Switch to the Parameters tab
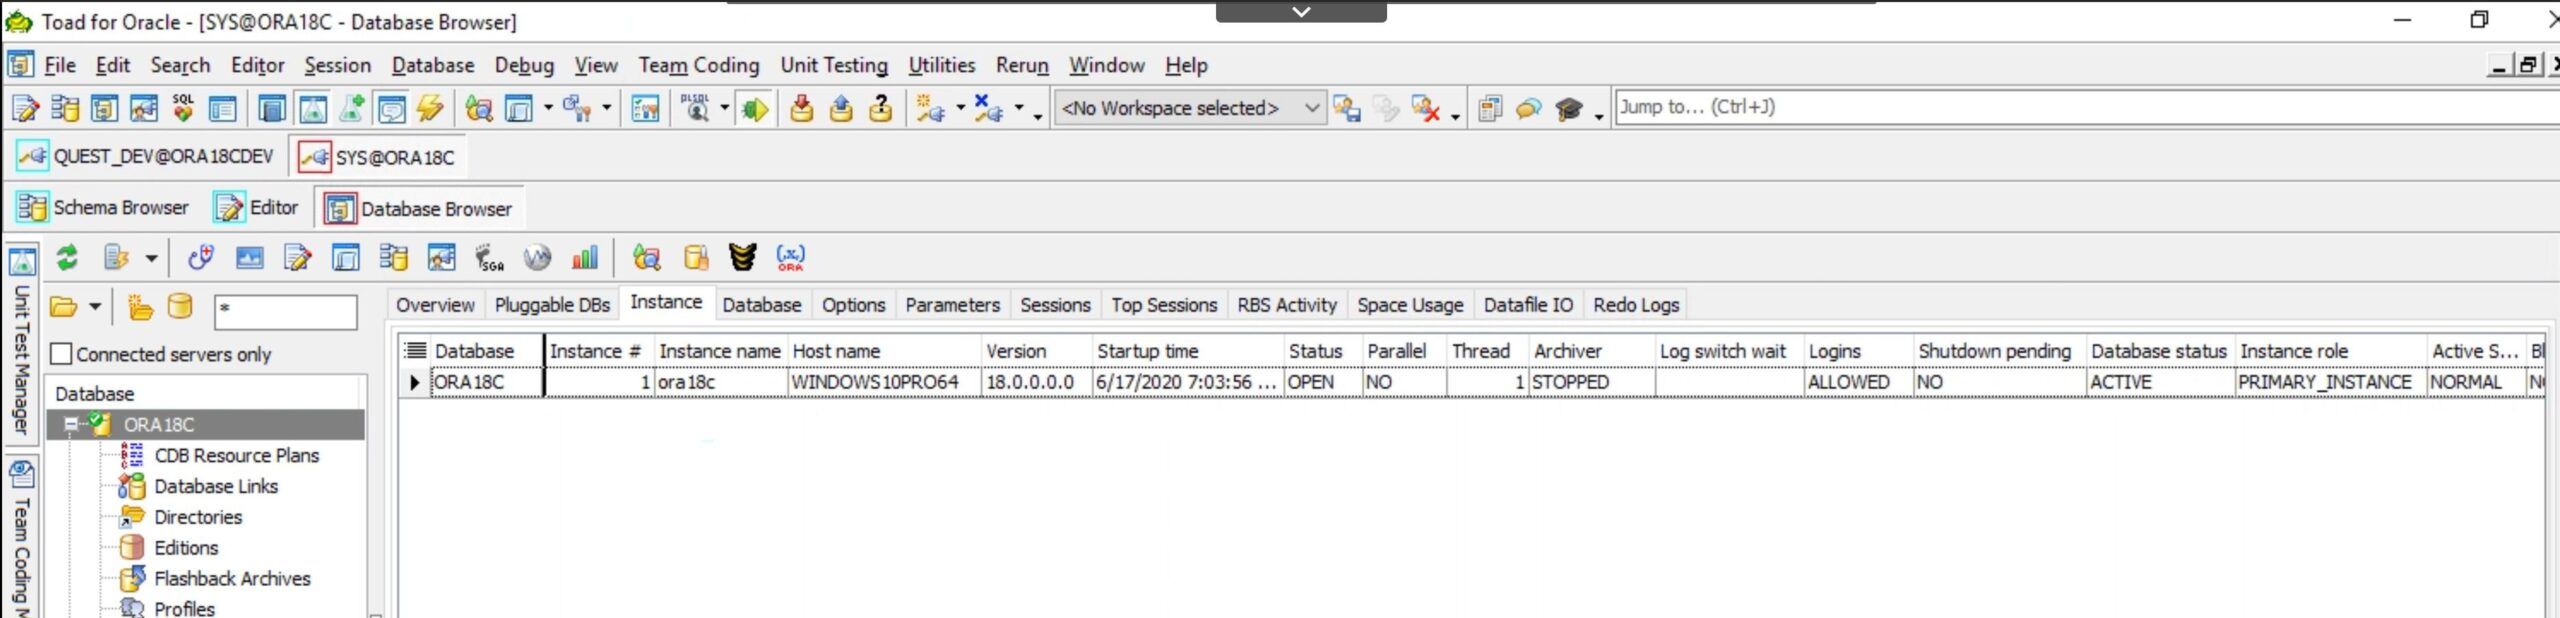 [x=952, y=305]
